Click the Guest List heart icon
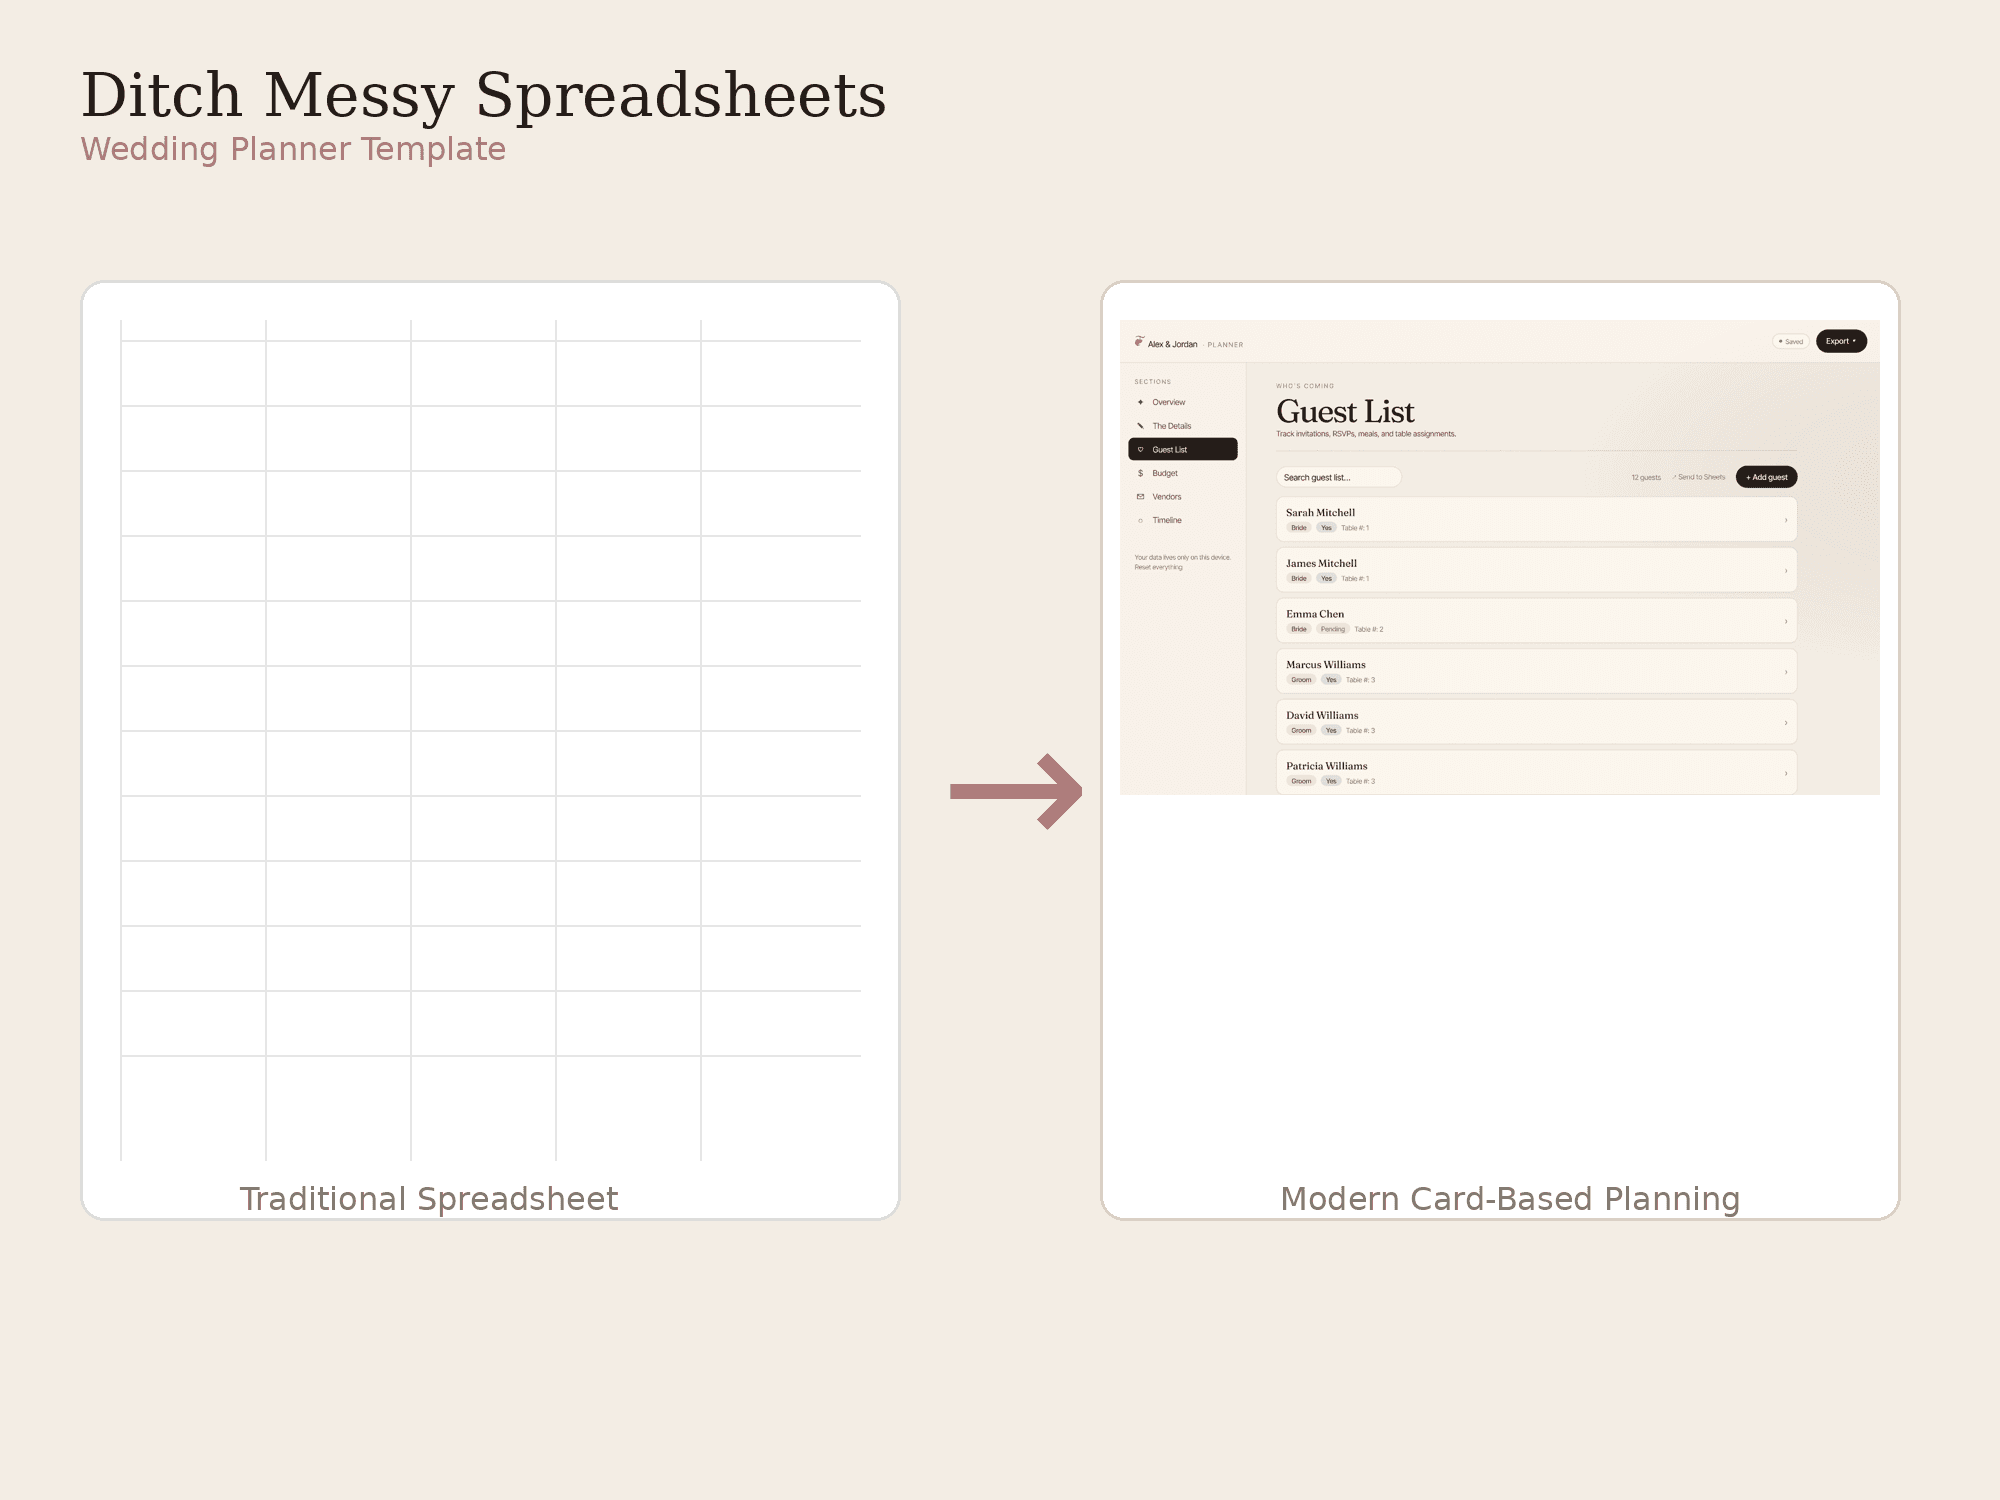The width and height of the screenshot is (2000, 1500). [x=1140, y=449]
